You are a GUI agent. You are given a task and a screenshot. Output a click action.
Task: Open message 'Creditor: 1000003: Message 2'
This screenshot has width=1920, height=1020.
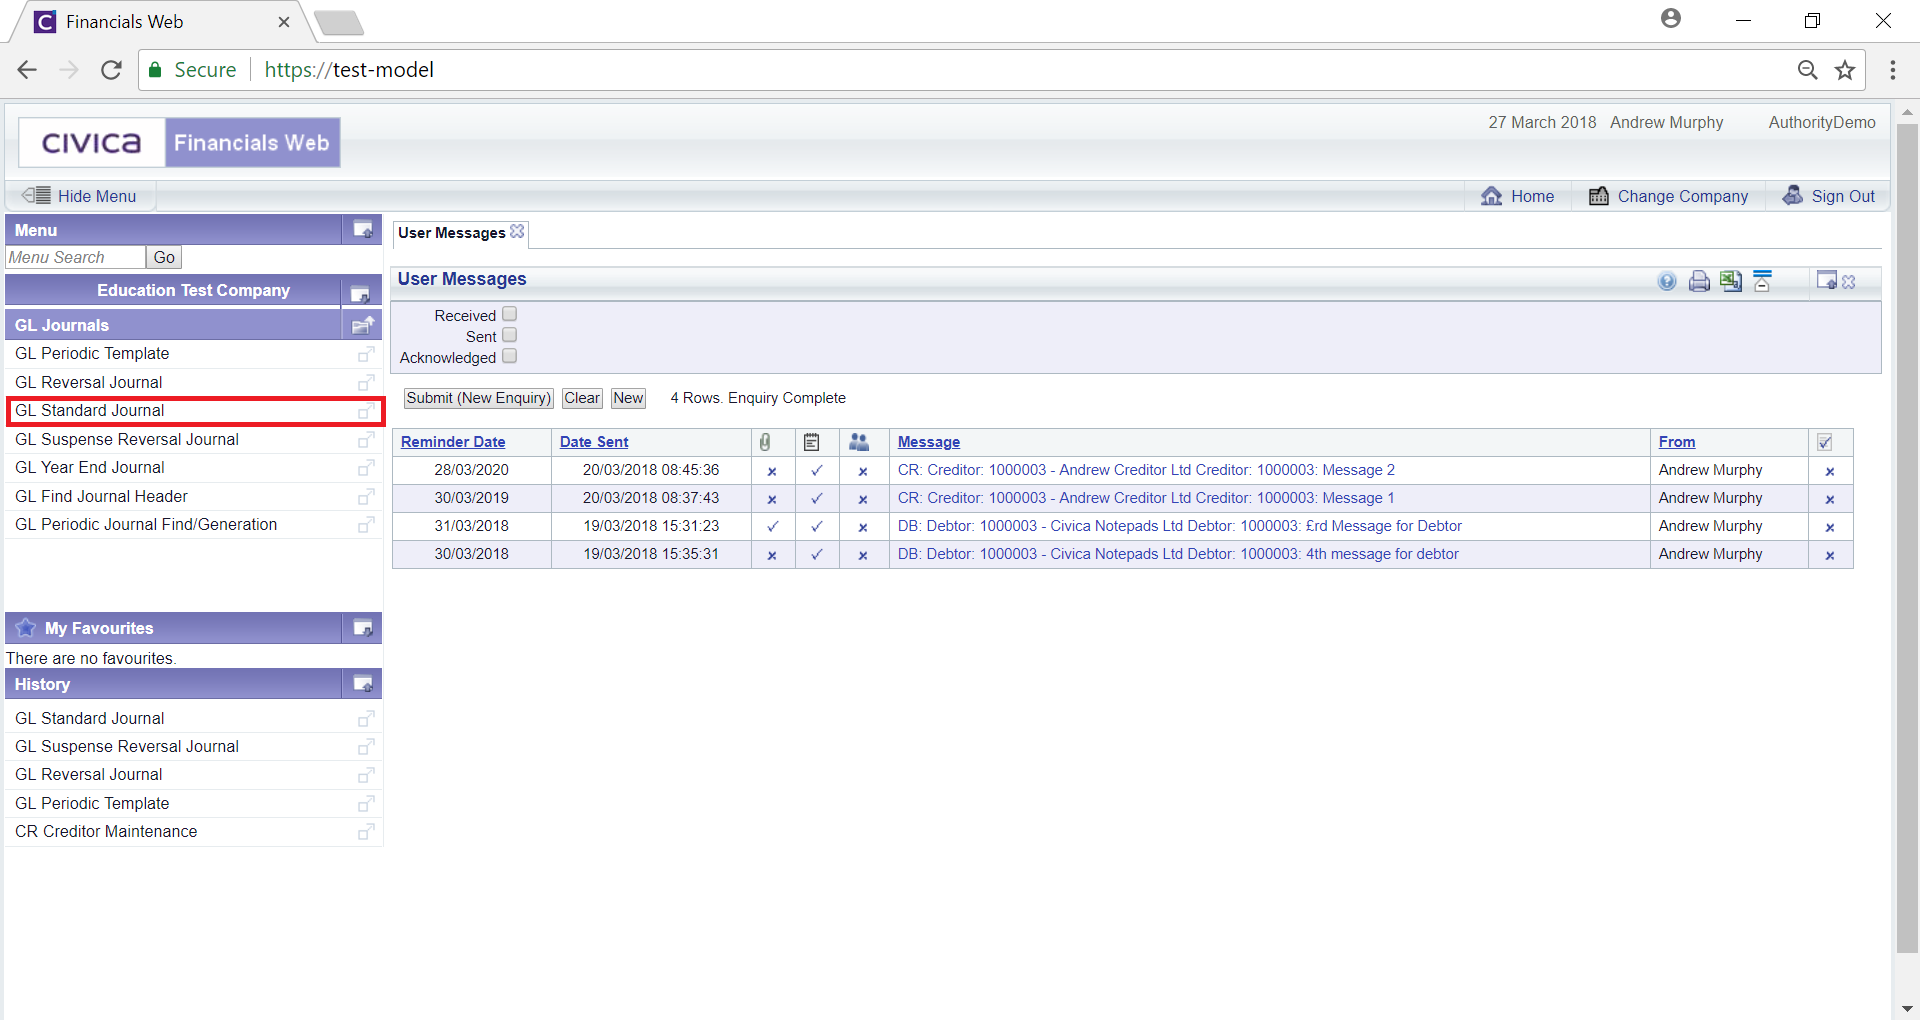(1146, 470)
